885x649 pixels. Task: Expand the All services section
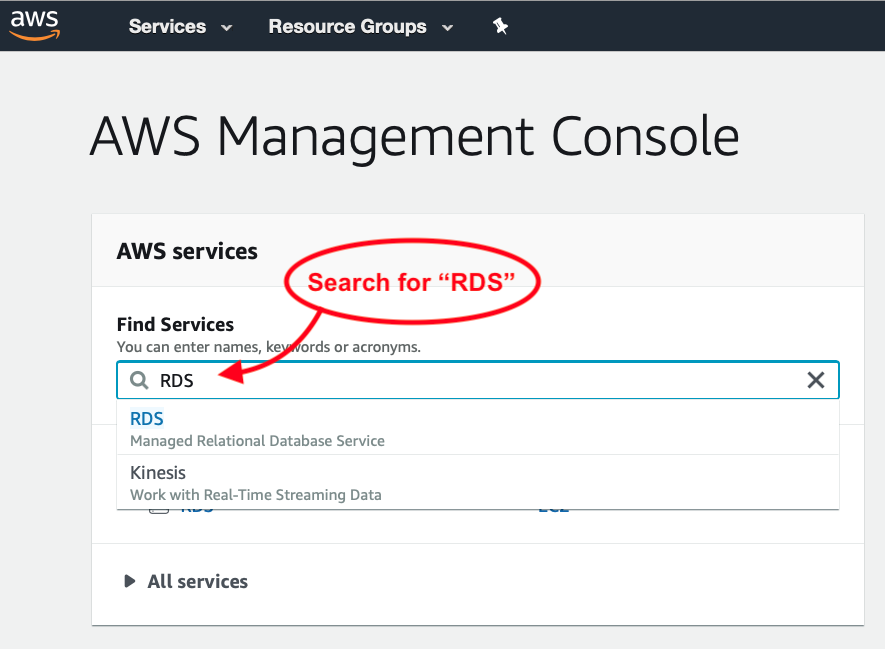(x=197, y=581)
